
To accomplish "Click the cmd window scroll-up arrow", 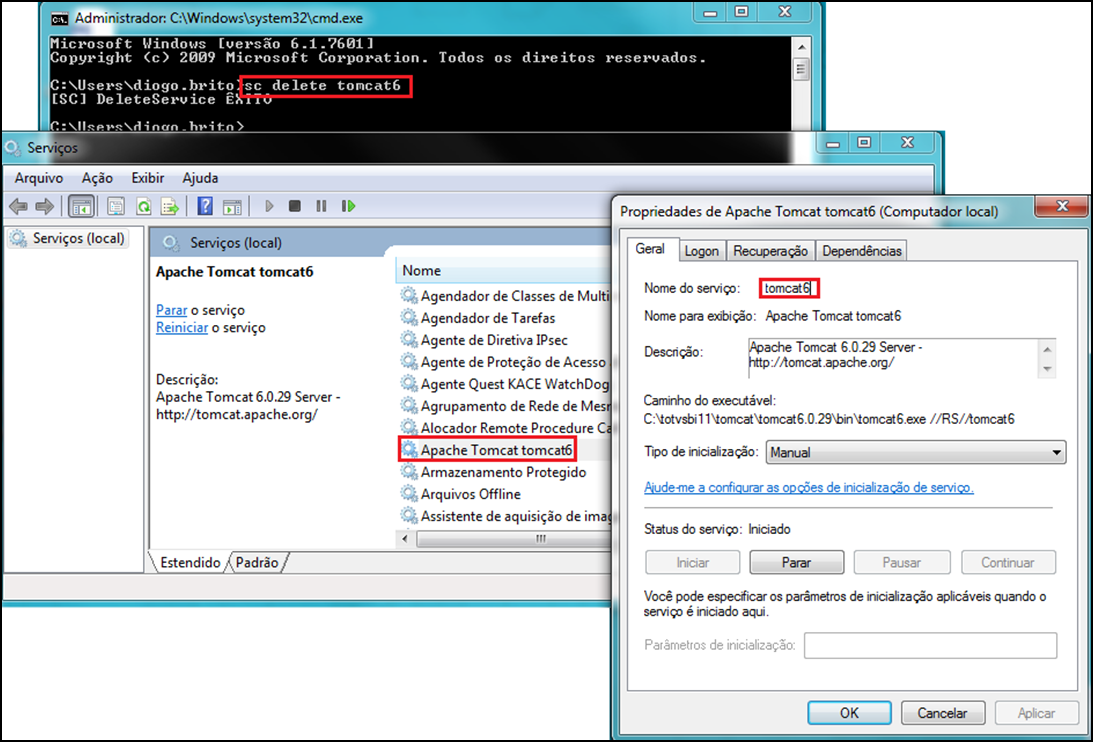I will tap(801, 47).
